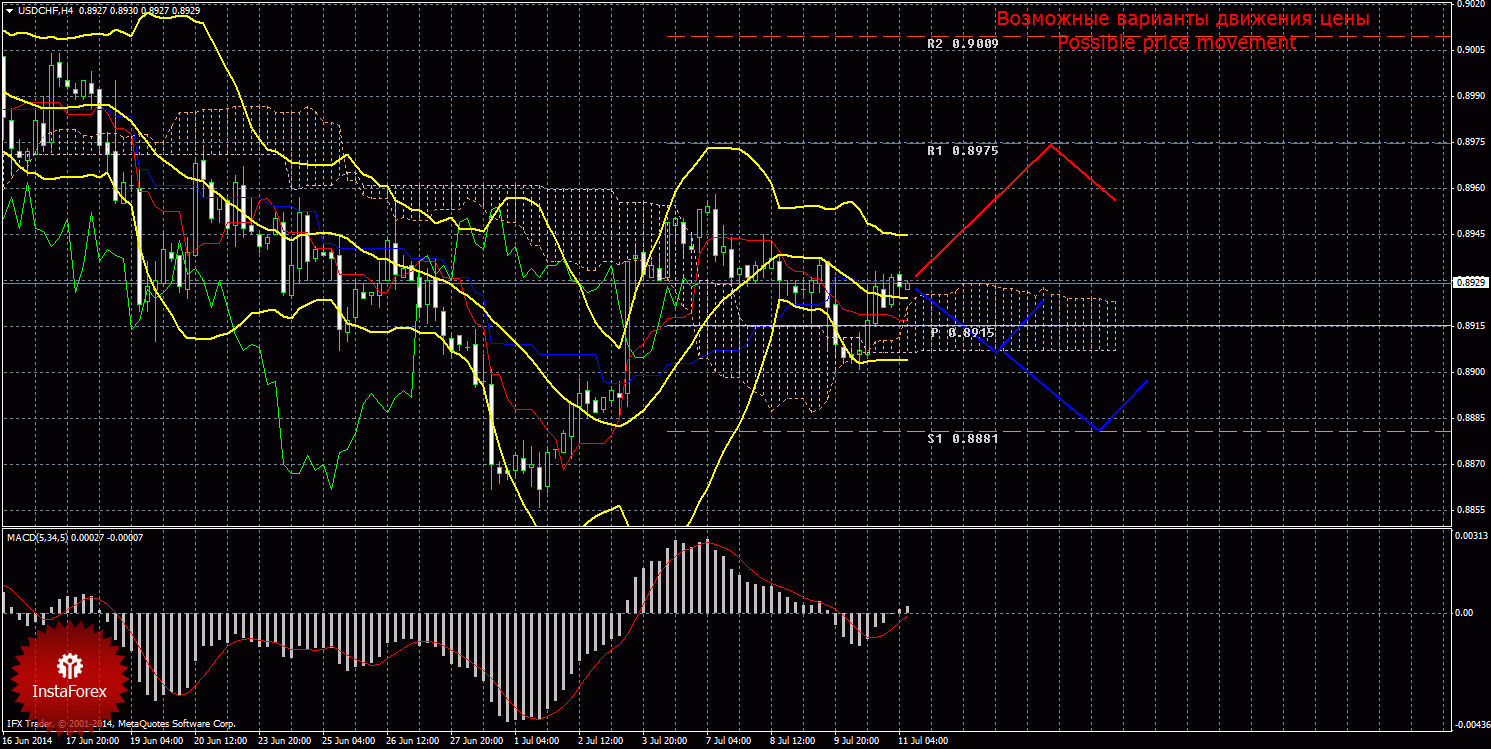Click price scale value 0.8885

[x=1470, y=418]
